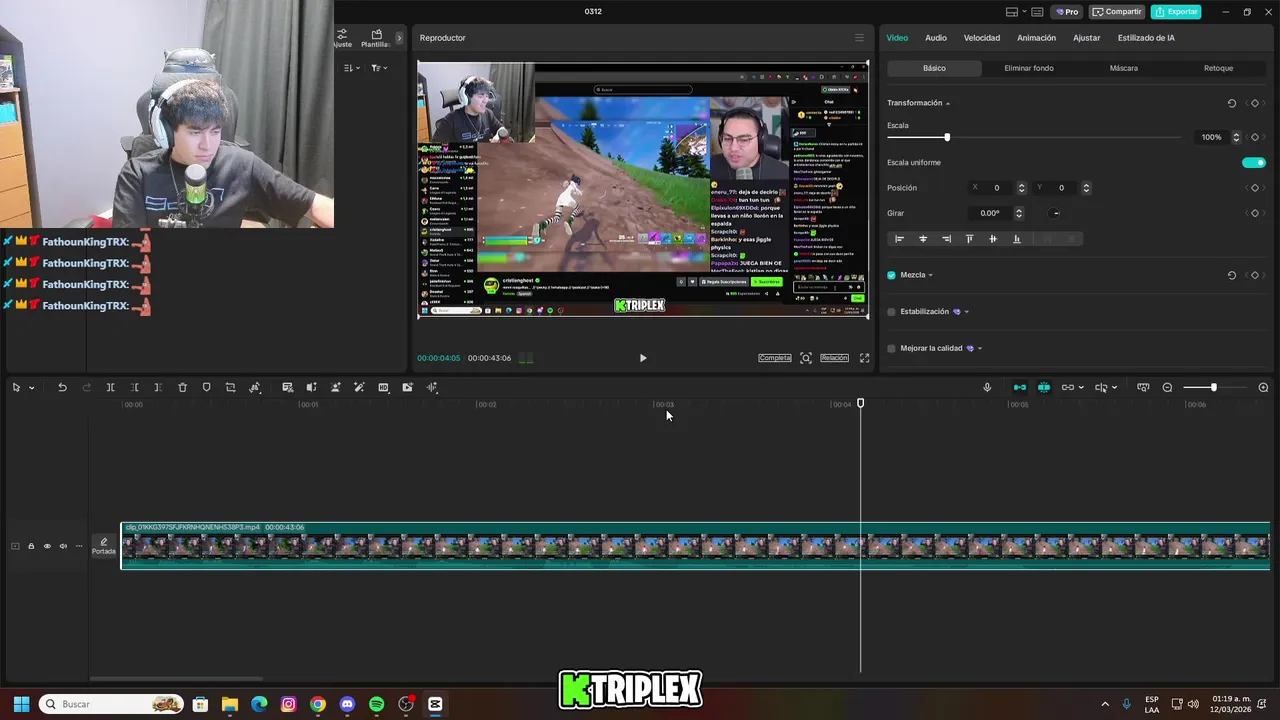Click the Completa button in player
The width and height of the screenshot is (1280, 720).
[774, 358]
